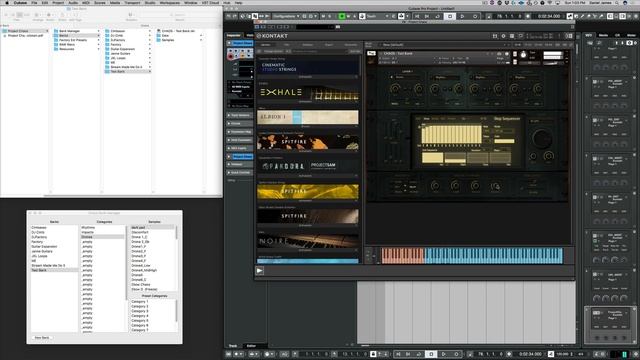The width and height of the screenshot is (640, 360).
Task: Select column view in Finder toolbar
Action: [20, 15]
